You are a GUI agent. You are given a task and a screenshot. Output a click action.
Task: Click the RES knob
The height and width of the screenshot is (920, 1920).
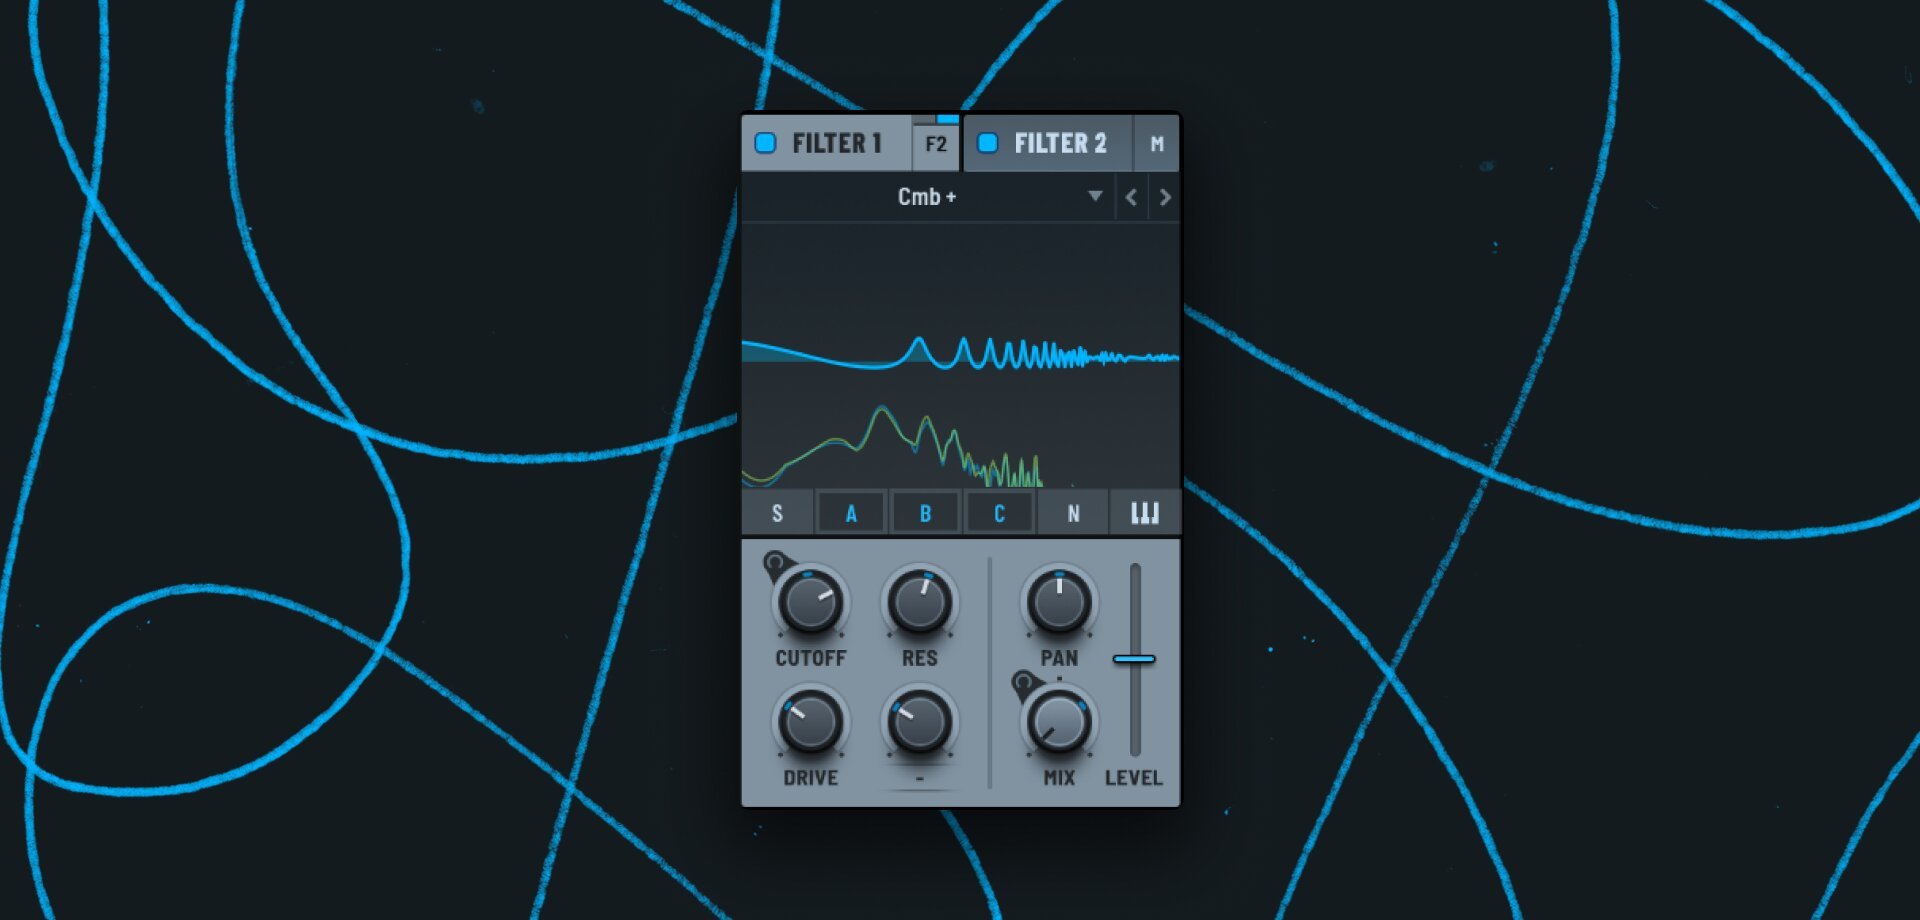[x=919, y=602]
